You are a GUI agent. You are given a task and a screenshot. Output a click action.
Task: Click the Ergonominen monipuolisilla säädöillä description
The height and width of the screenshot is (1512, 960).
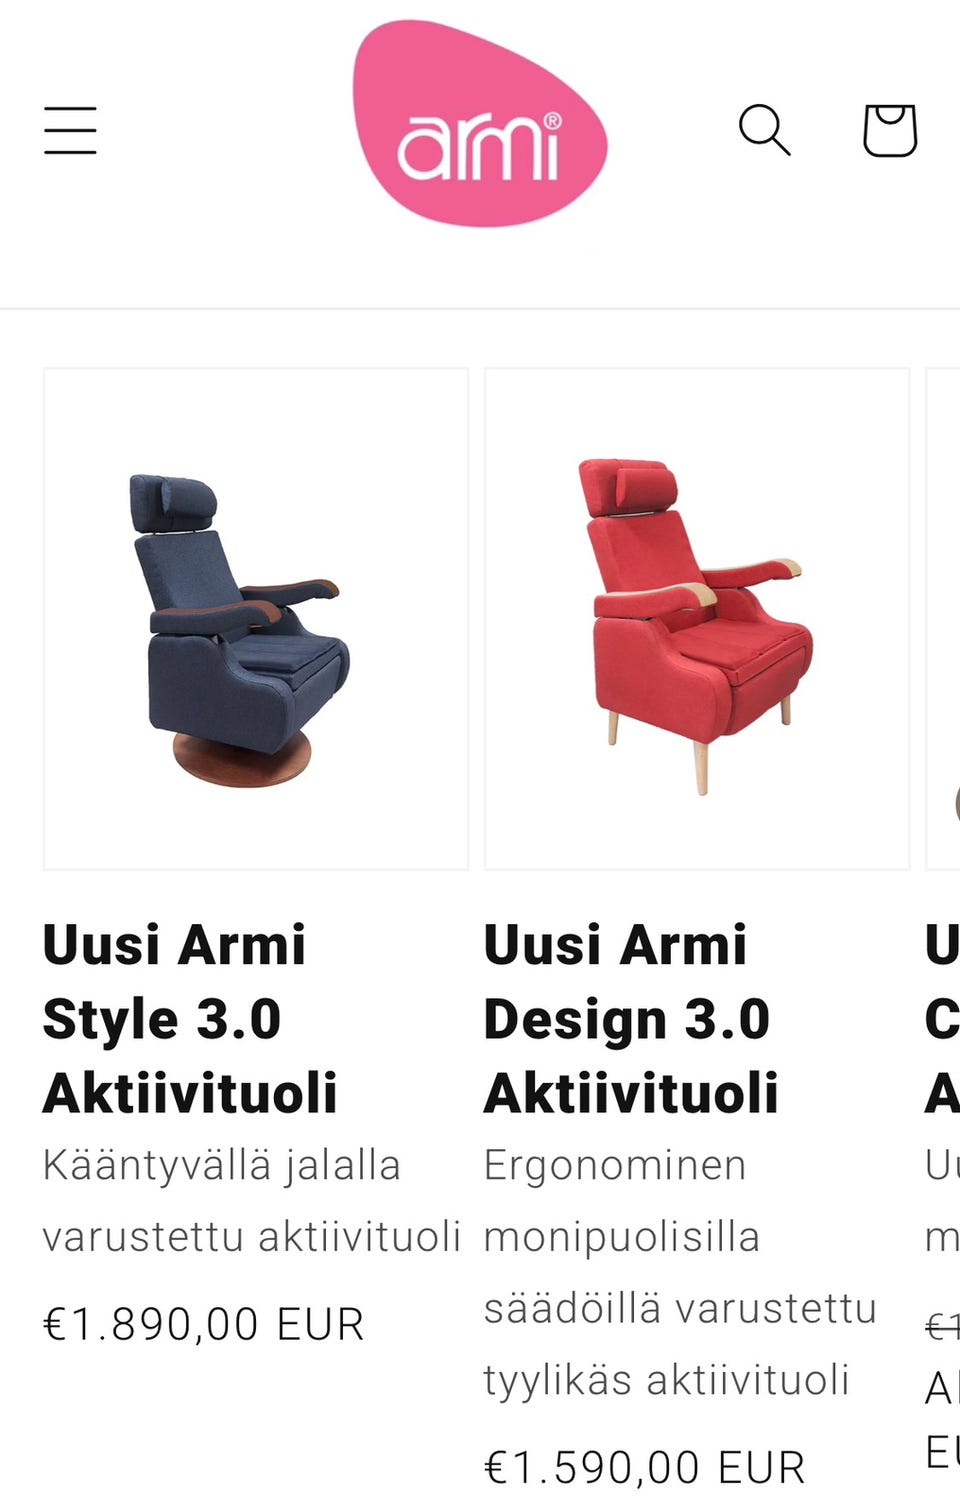(x=680, y=1272)
